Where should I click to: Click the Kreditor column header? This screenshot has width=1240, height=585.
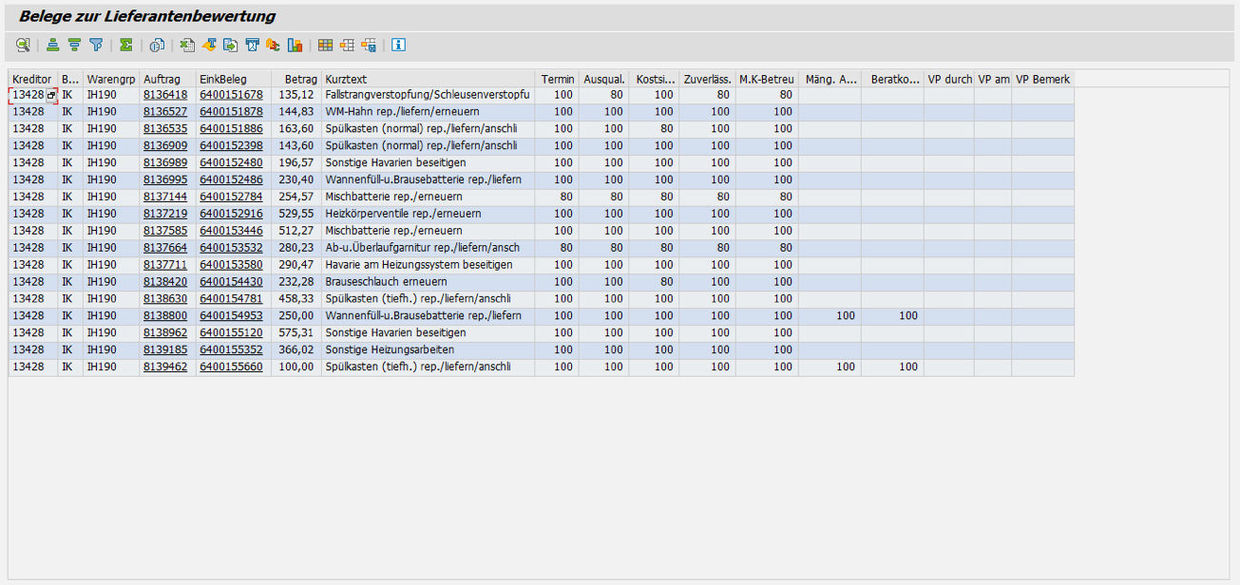point(32,79)
